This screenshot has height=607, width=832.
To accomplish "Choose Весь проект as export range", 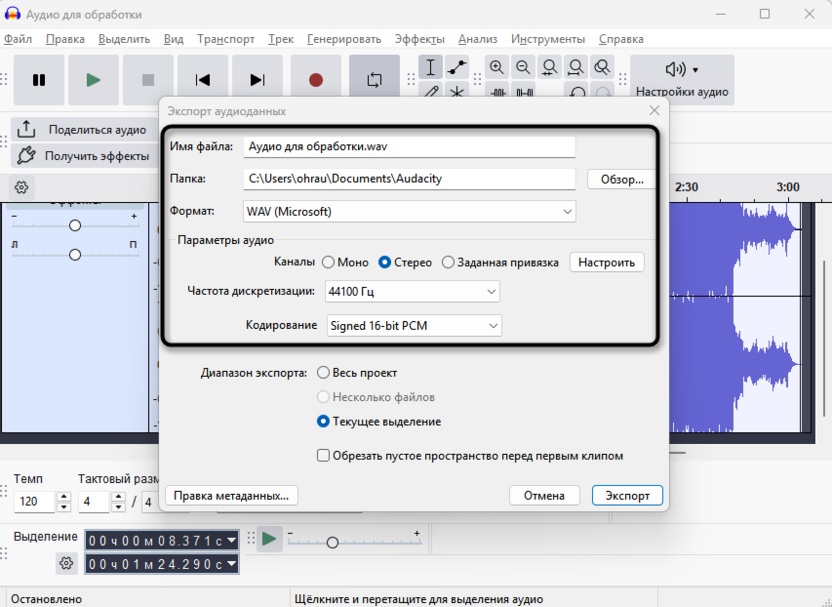I will (323, 372).
